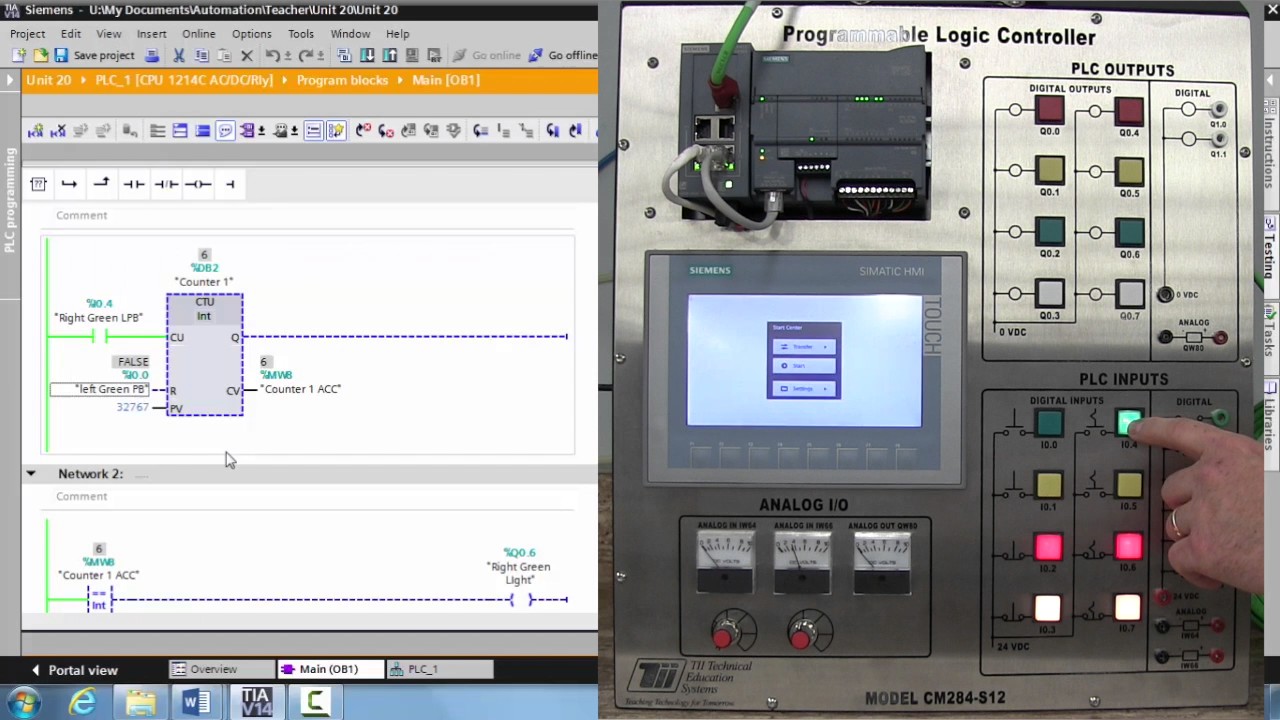Viewport: 1280px width, 720px height.
Task: Open breadcrumb arrow after Unit 20
Action: point(84,80)
